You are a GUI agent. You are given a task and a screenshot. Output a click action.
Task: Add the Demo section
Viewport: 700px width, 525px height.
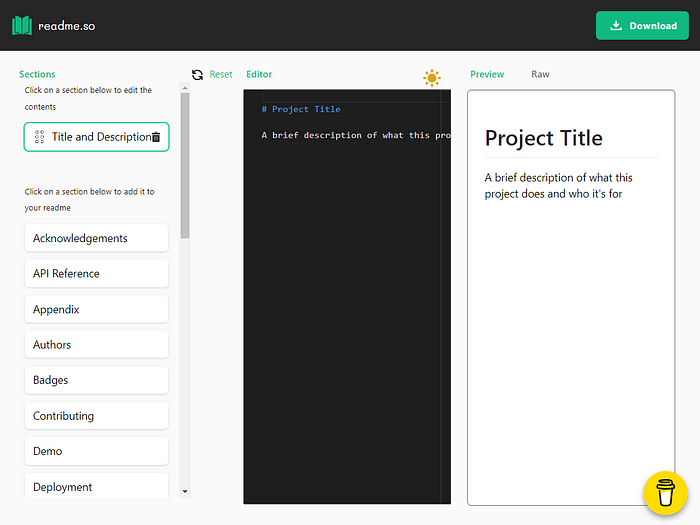(96, 451)
